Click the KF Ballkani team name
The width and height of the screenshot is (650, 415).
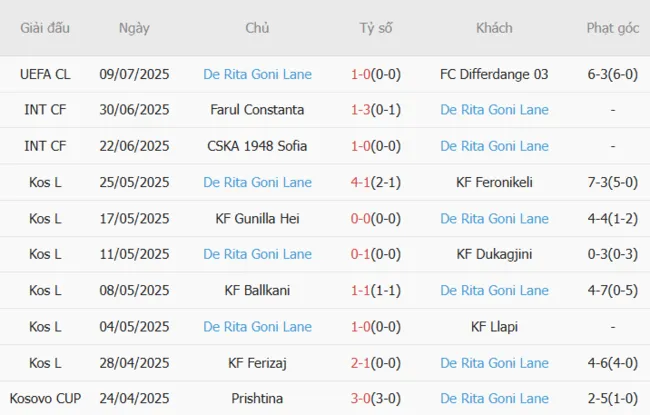(257, 291)
